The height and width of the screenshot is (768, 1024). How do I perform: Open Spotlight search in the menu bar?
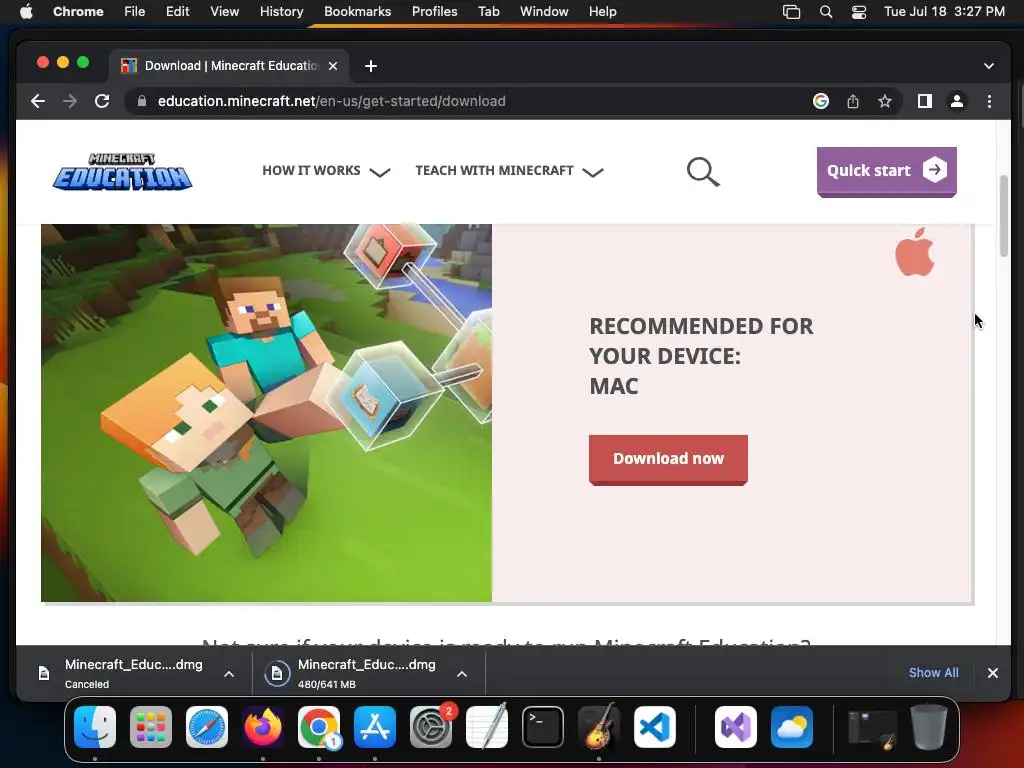[826, 12]
